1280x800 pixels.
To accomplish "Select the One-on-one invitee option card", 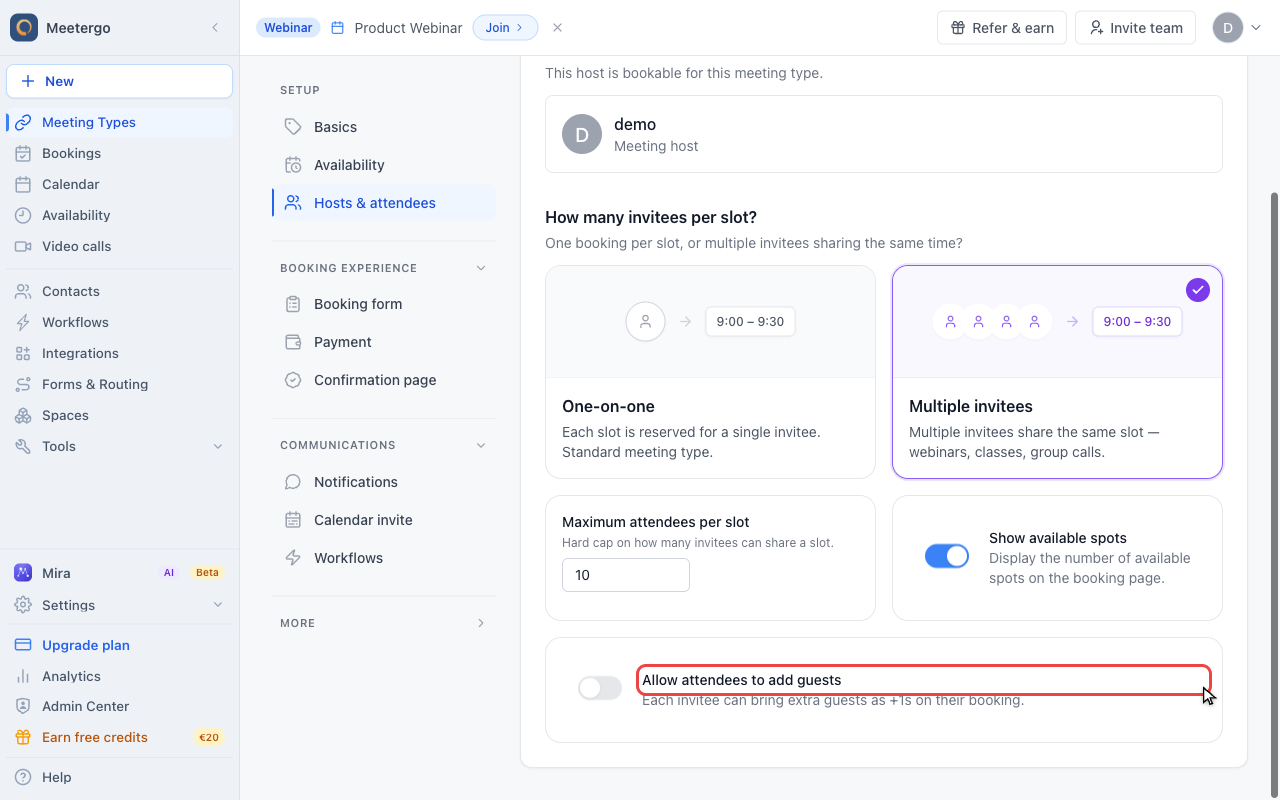I will tap(710, 372).
